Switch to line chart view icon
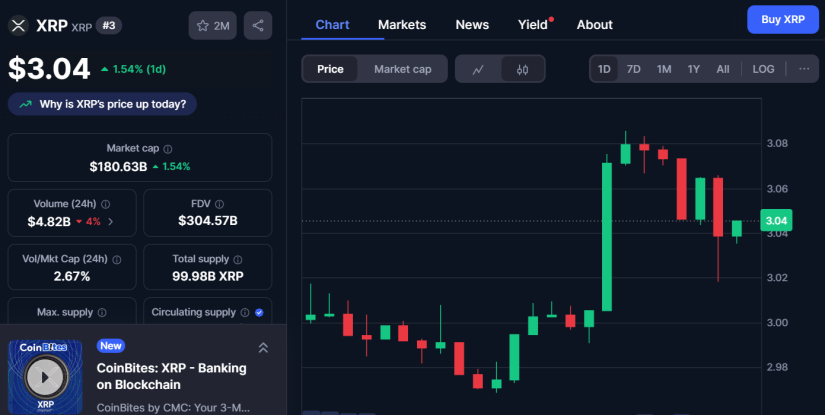This screenshot has height=415, width=825. click(478, 69)
